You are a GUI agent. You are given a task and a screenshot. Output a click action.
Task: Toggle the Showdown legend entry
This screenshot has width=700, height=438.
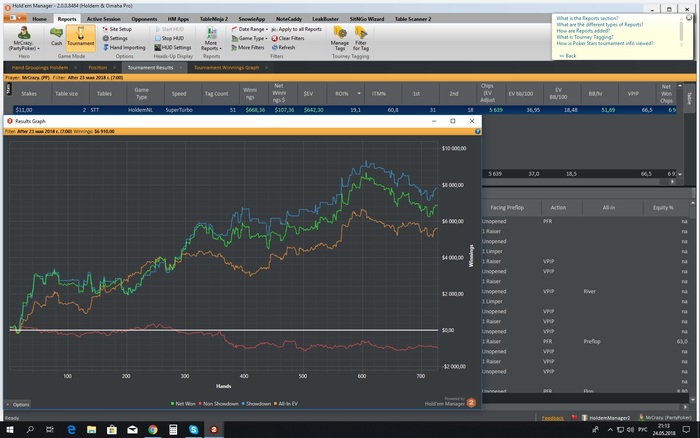[x=256, y=404]
